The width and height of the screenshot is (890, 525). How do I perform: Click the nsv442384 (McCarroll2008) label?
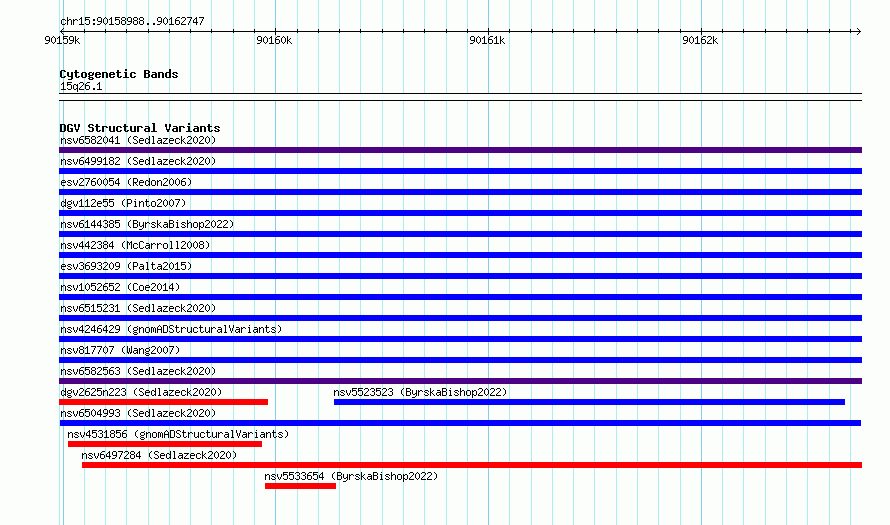tap(135, 245)
